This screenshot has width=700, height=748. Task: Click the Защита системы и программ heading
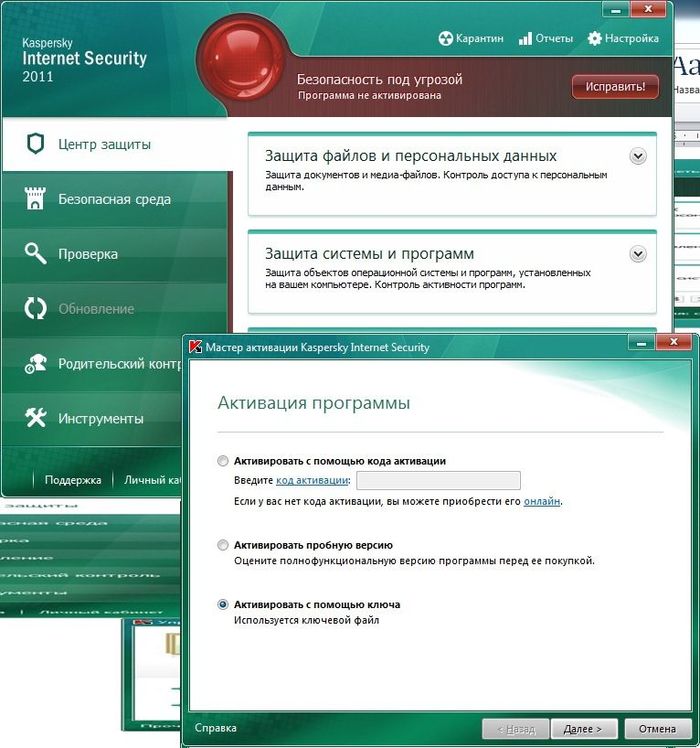[x=369, y=254]
